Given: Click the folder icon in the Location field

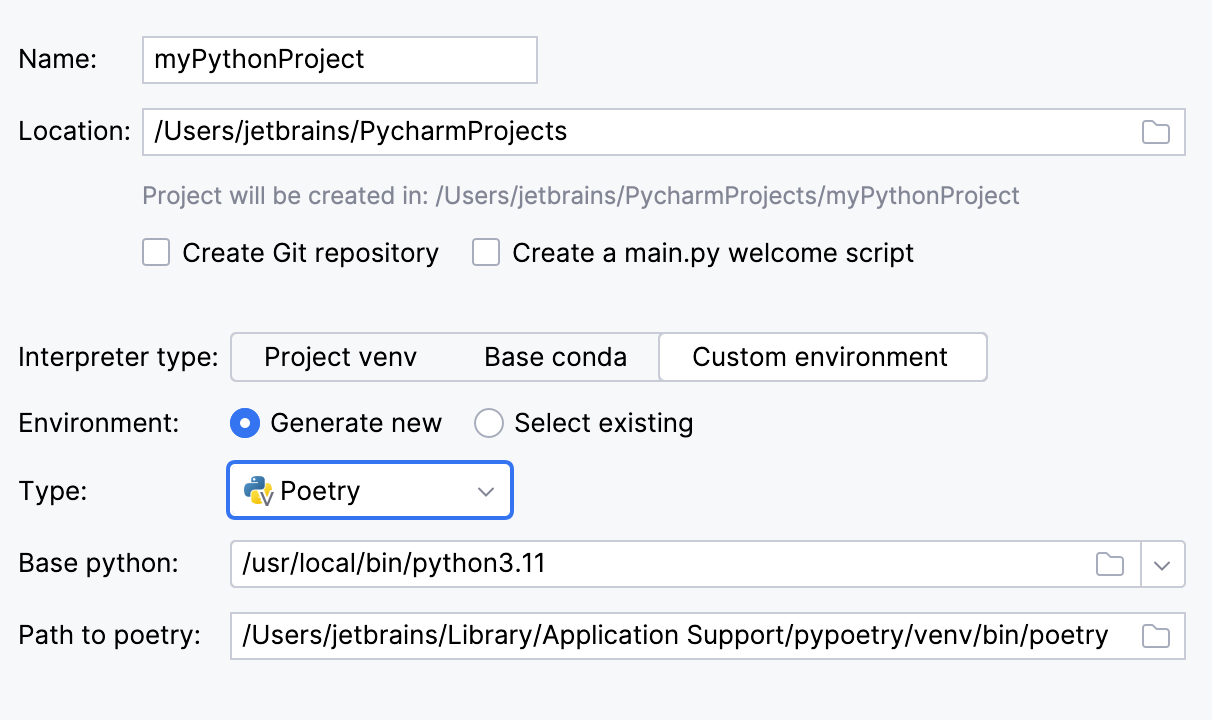Looking at the screenshot, I should [1156, 132].
